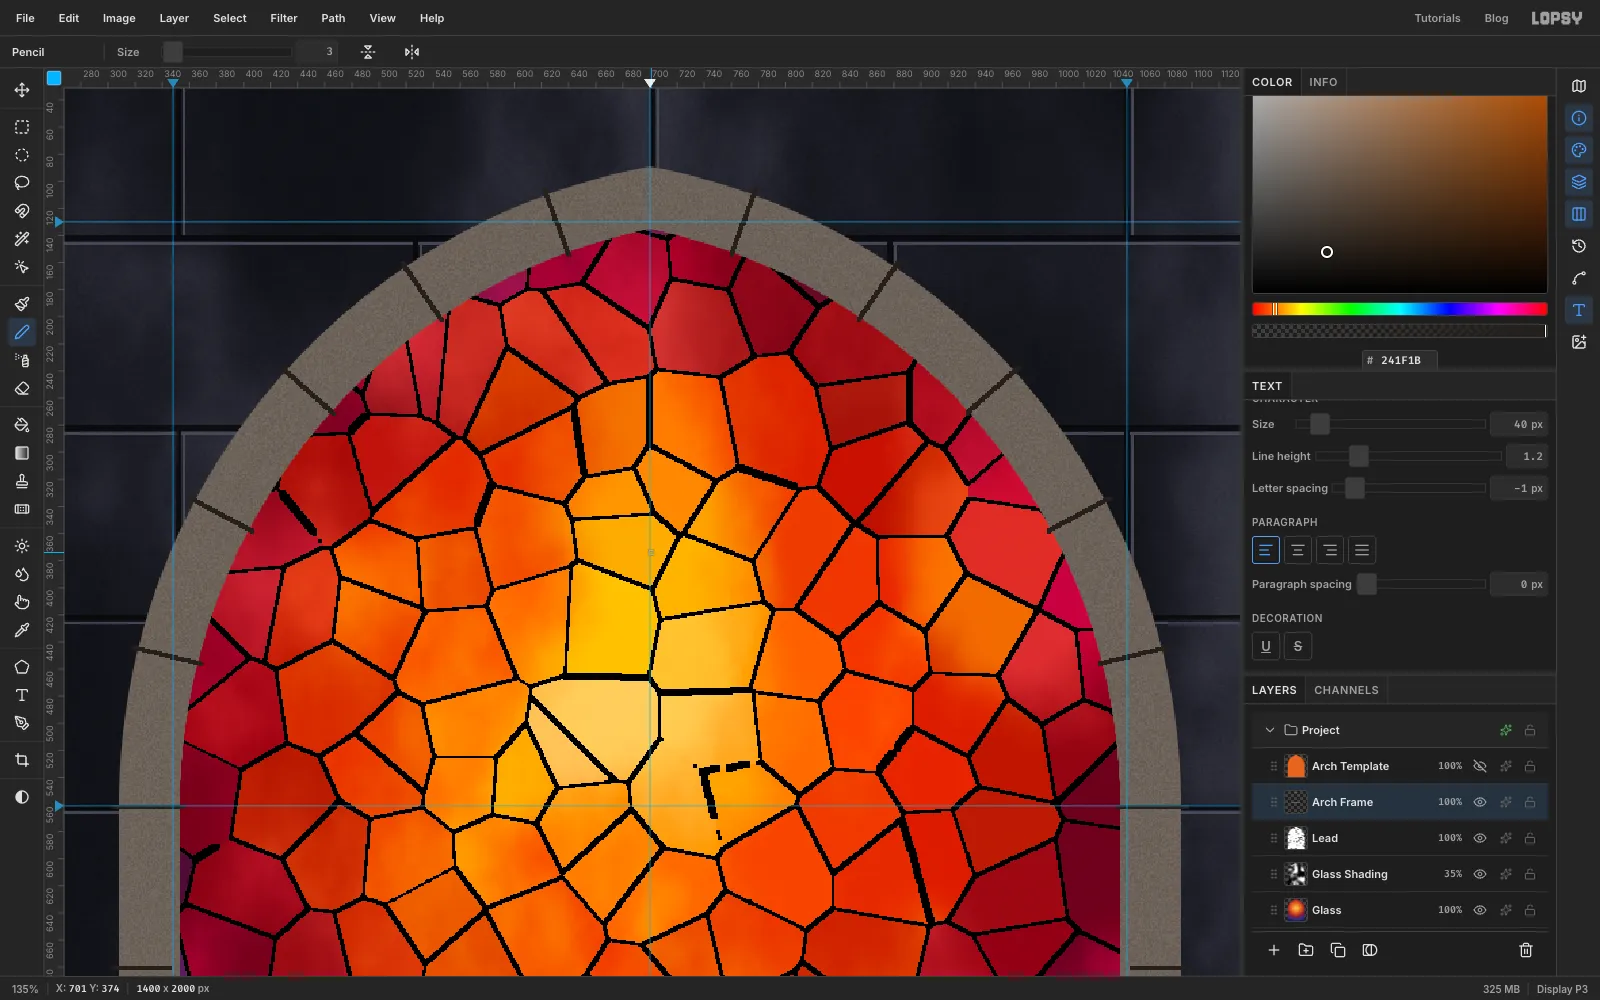Select the Move tool
The height and width of the screenshot is (1000, 1600).
tap(22, 90)
